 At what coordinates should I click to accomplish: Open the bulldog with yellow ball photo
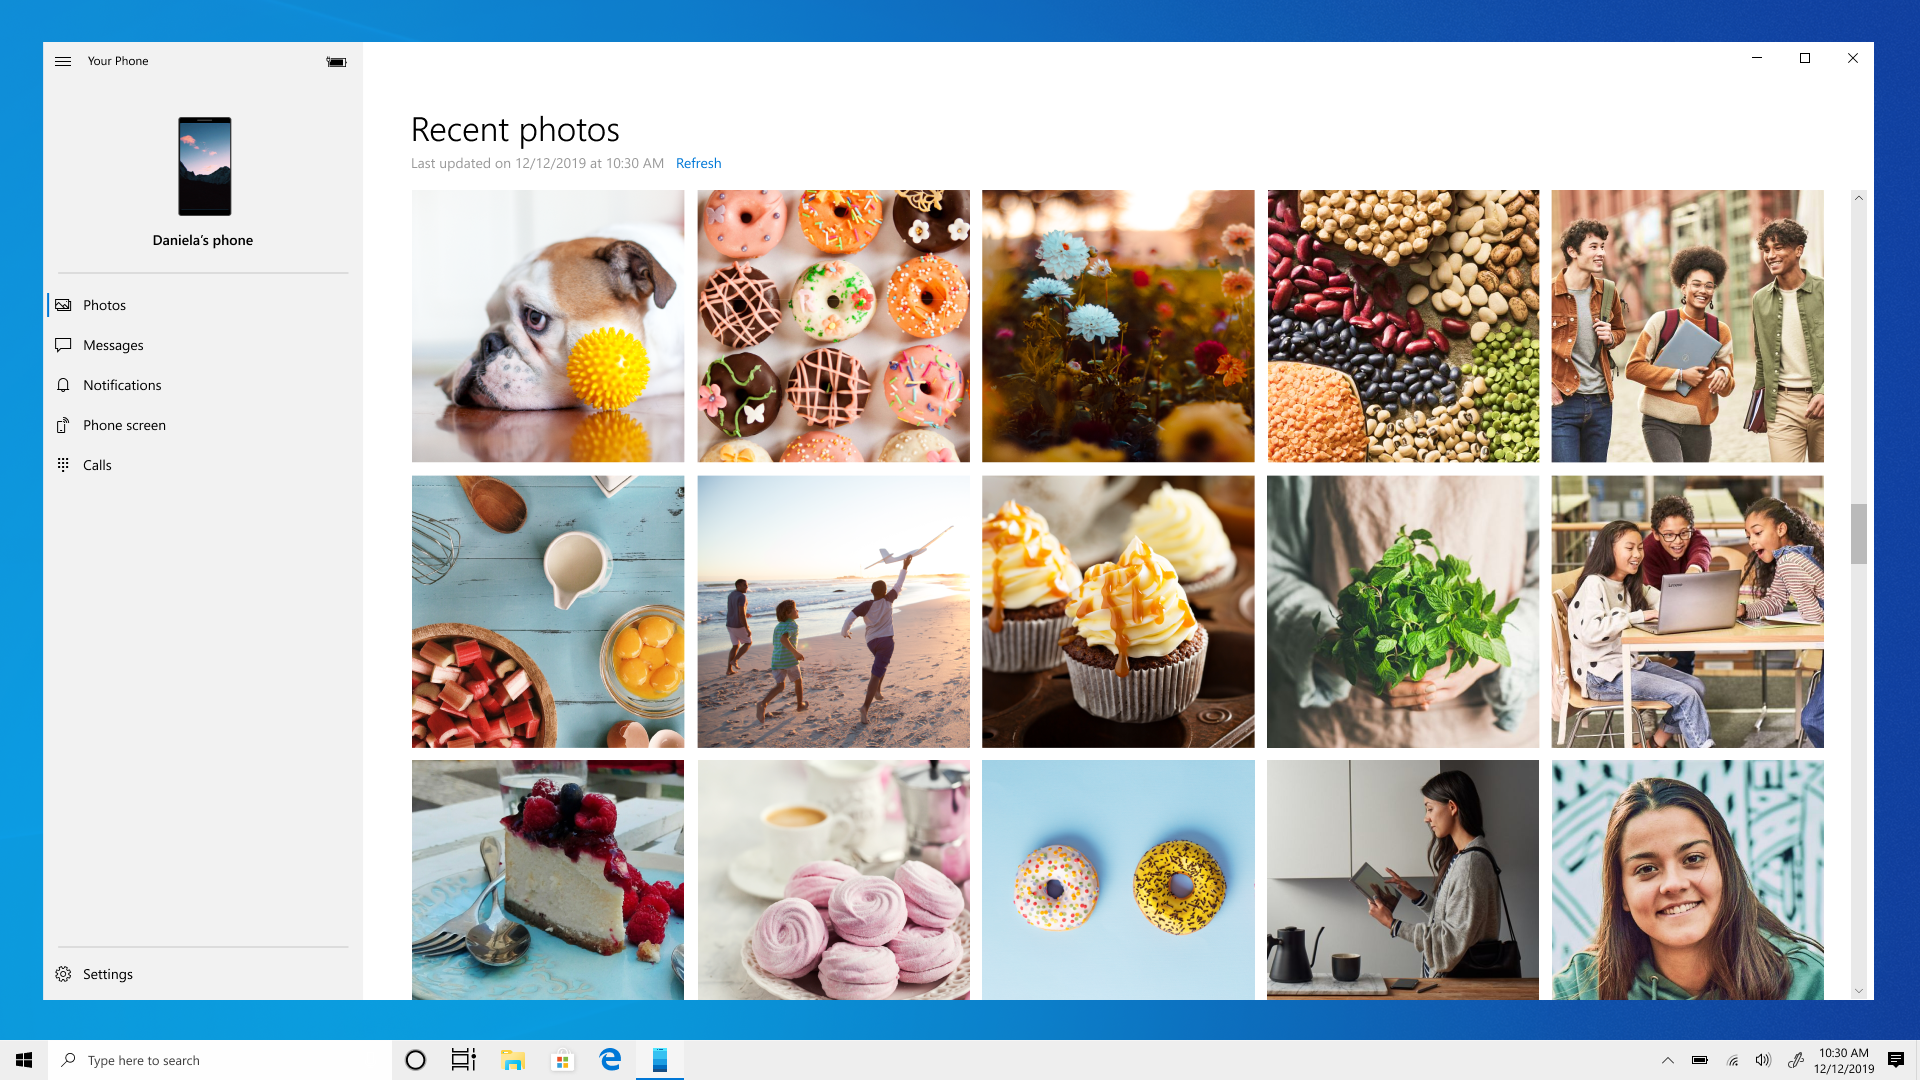pos(547,326)
